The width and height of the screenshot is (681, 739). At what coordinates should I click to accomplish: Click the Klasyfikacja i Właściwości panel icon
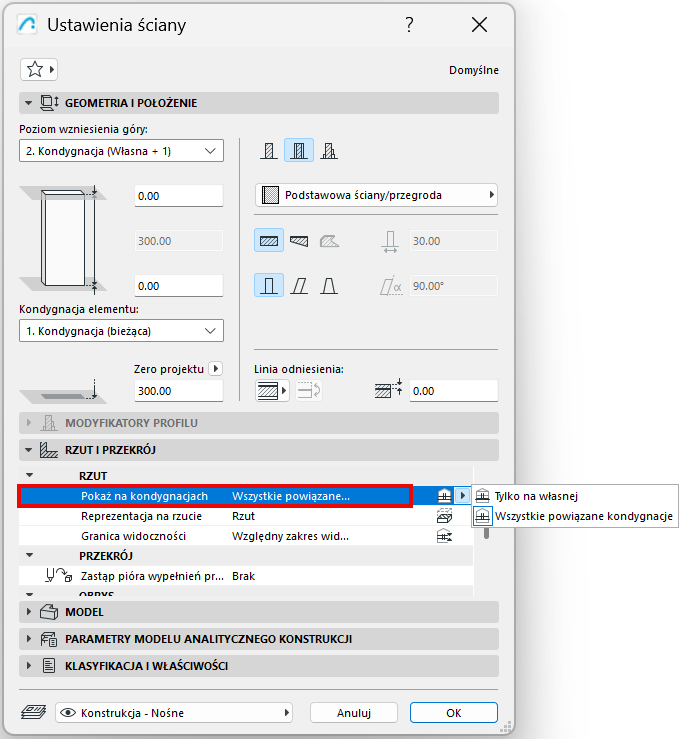point(49,666)
